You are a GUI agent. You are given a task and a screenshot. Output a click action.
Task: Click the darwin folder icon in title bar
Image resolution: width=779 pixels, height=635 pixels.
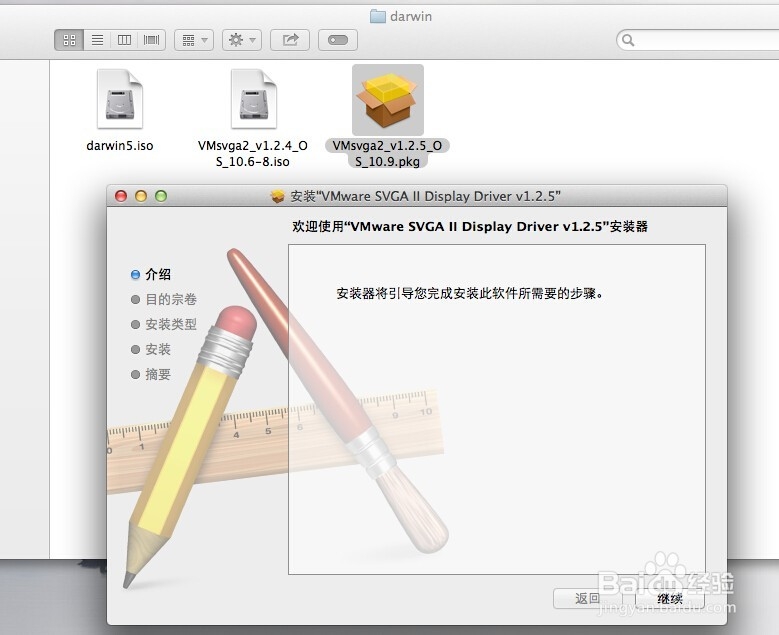coord(378,16)
